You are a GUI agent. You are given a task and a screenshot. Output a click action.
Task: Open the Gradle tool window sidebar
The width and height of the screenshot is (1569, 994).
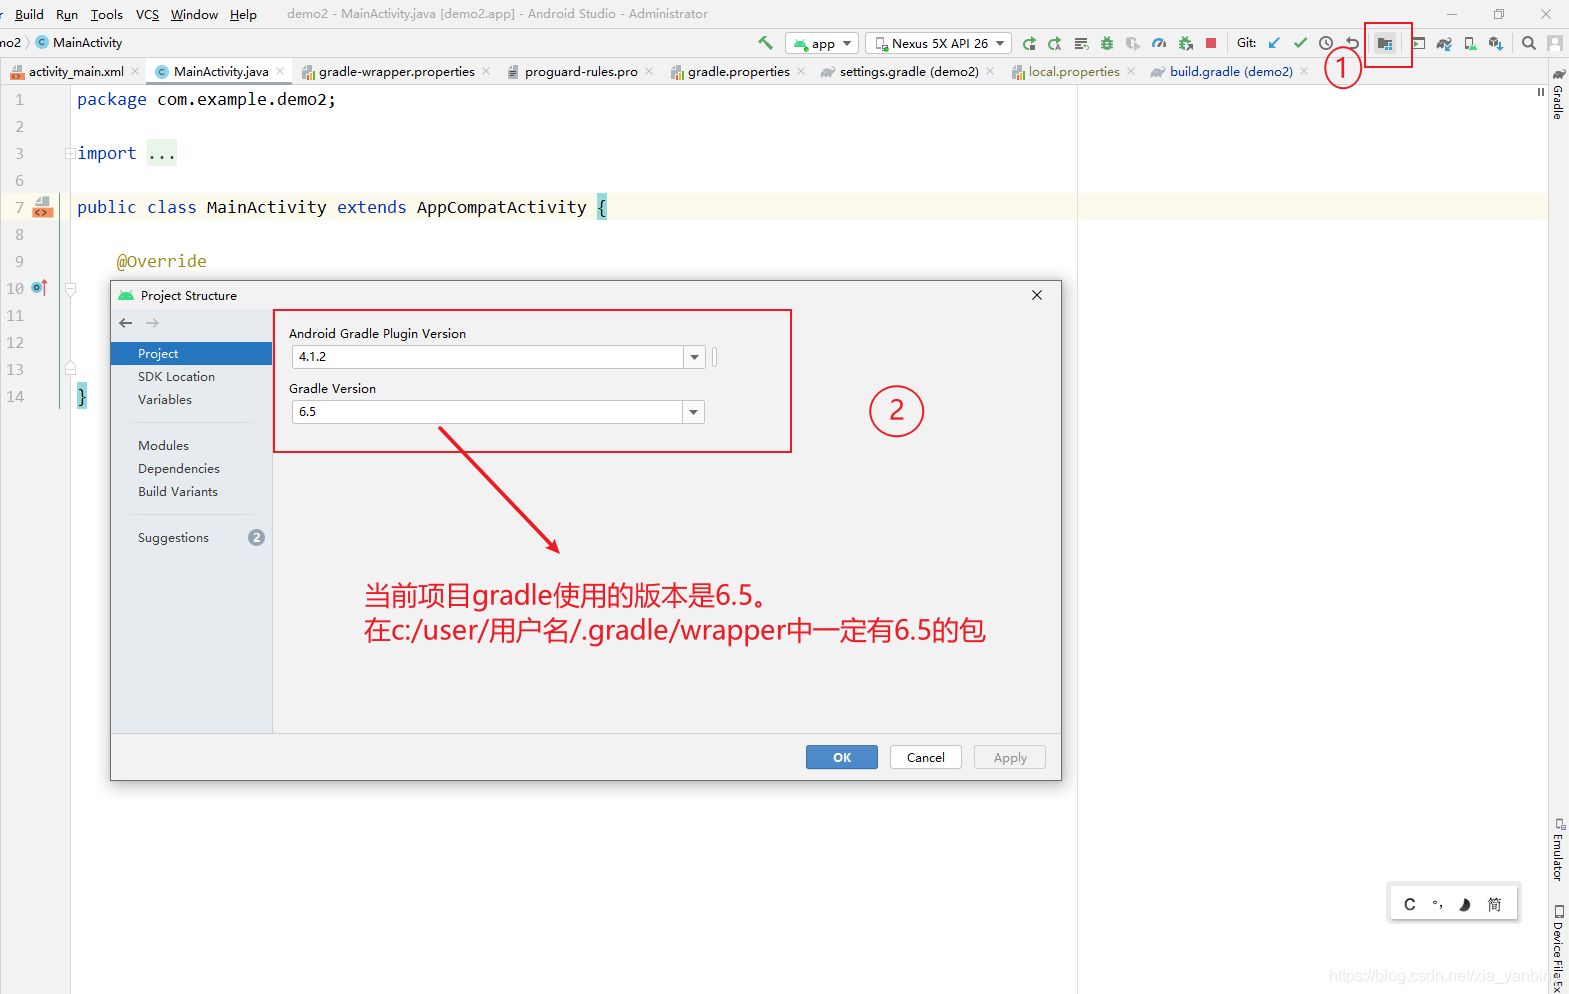pyautogui.click(x=1558, y=94)
